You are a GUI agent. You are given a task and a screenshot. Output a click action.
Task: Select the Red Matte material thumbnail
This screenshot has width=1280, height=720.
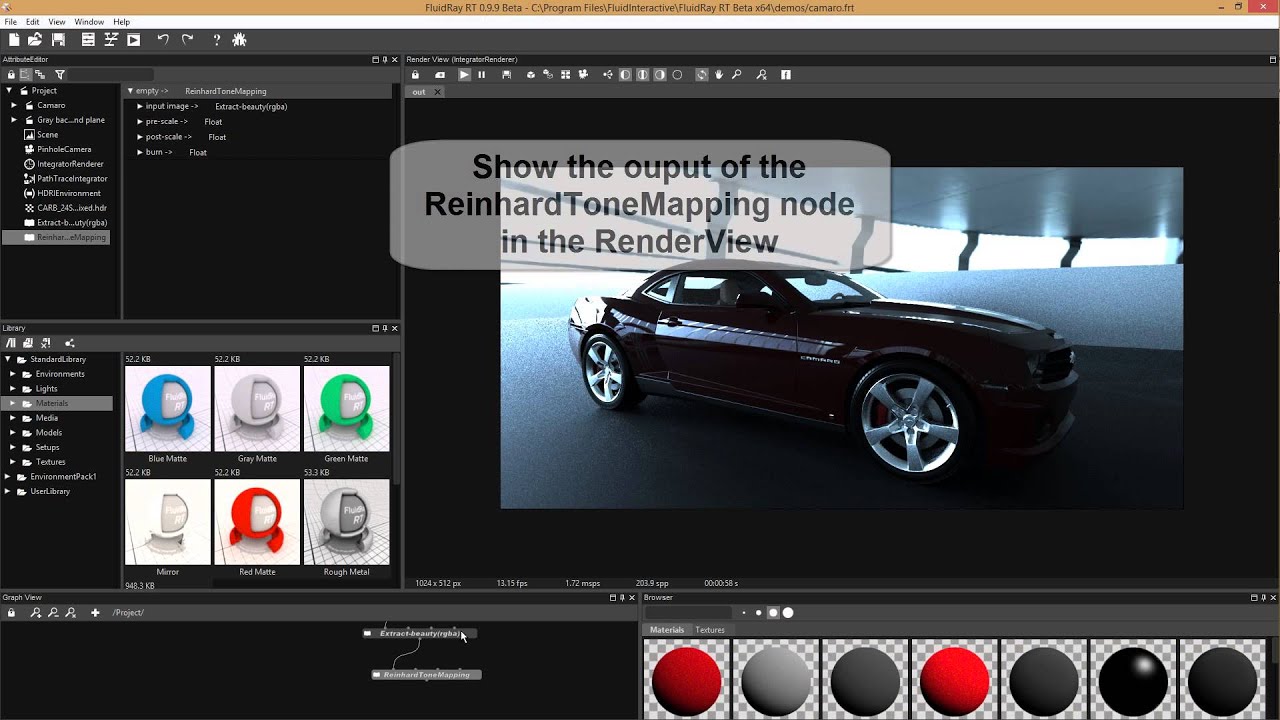pos(257,521)
